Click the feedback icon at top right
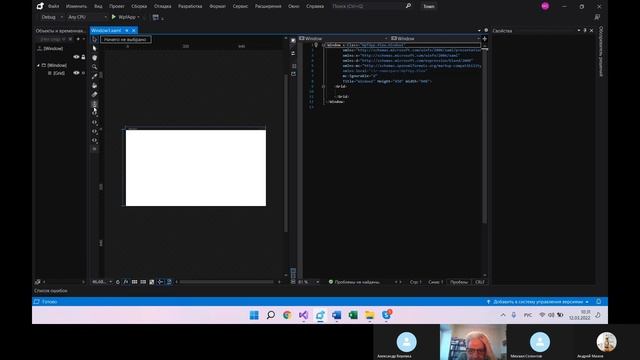The image size is (640, 360). click(597, 17)
